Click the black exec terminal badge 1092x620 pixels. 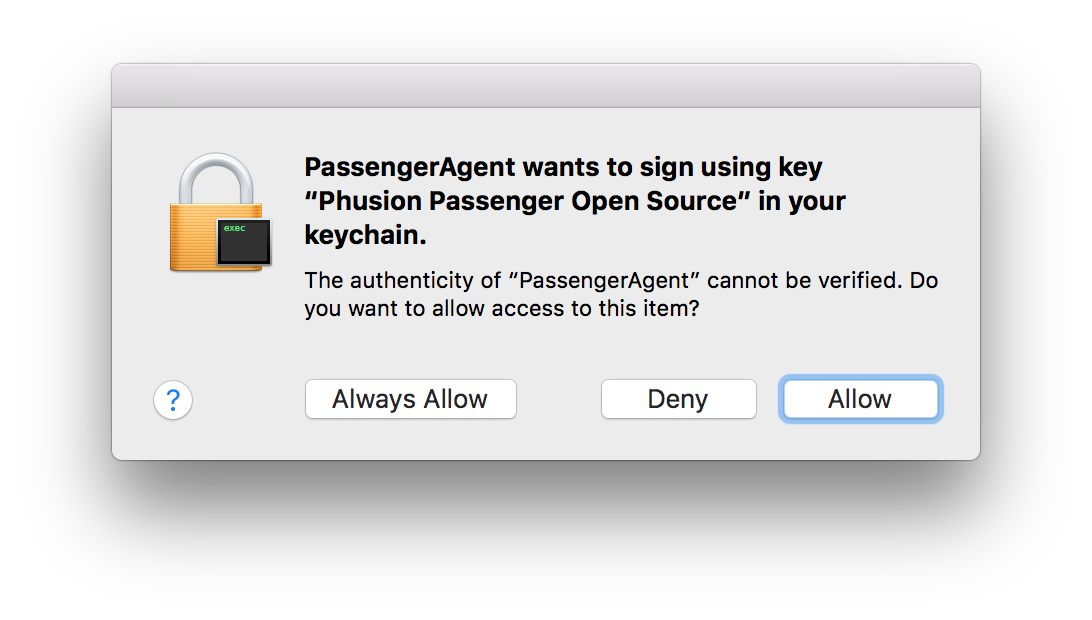point(244,242)
